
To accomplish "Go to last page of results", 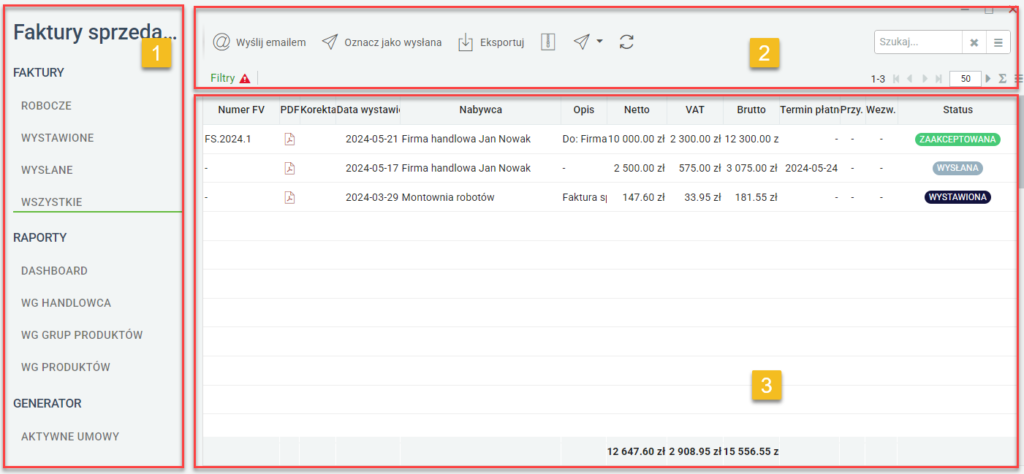I will click(x=939, y=78).
